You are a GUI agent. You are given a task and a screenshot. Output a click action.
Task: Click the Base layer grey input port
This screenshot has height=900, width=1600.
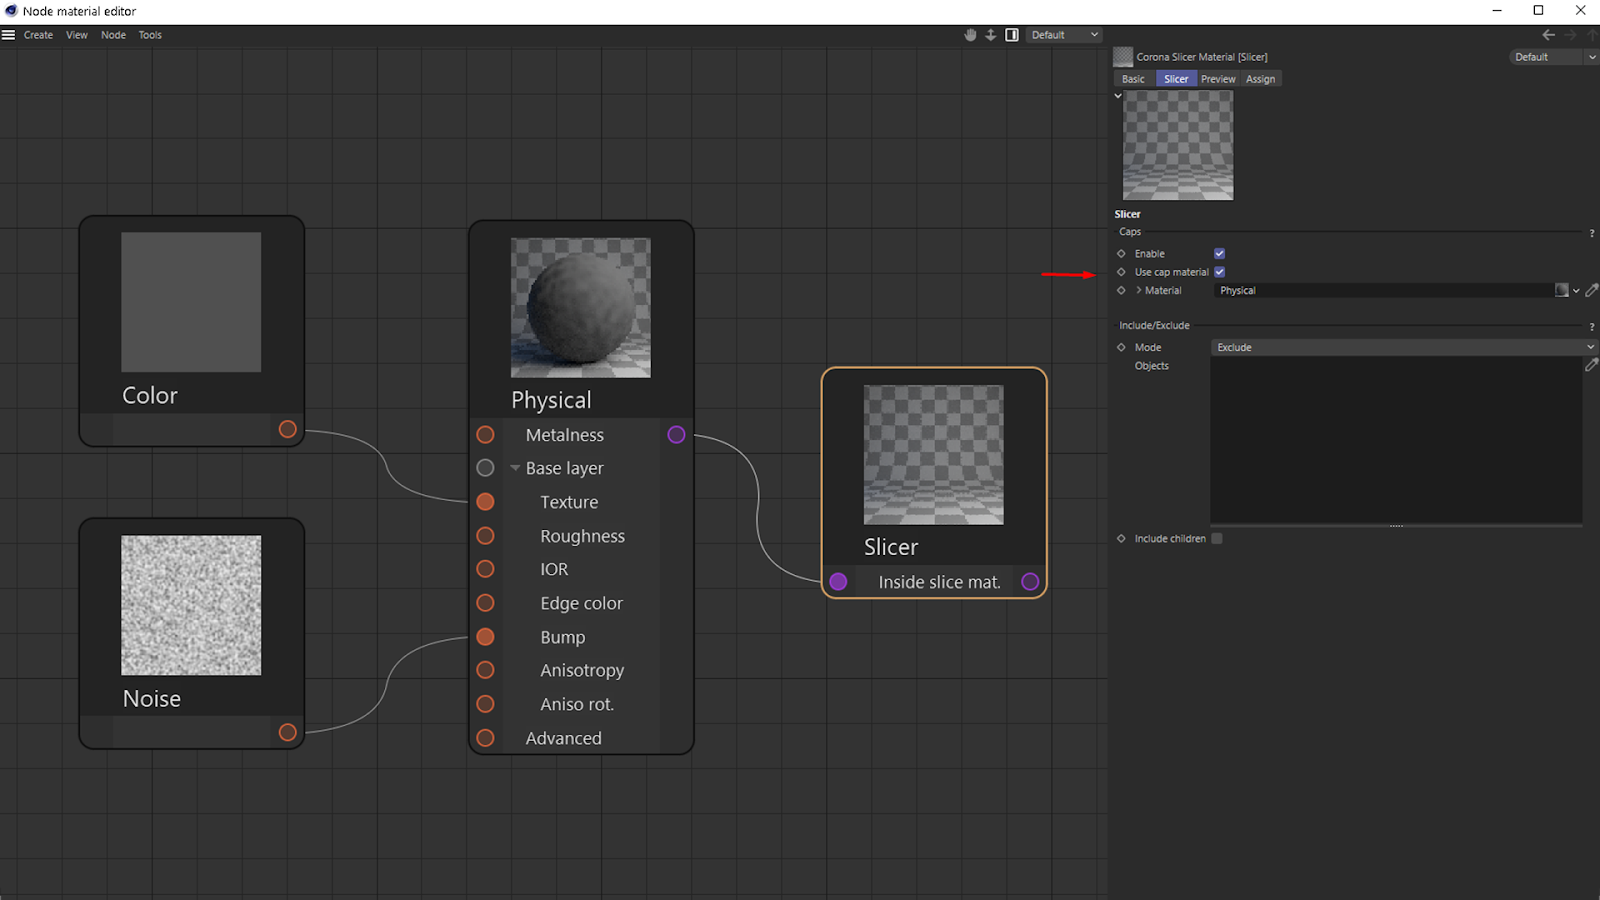pos(486,468)
